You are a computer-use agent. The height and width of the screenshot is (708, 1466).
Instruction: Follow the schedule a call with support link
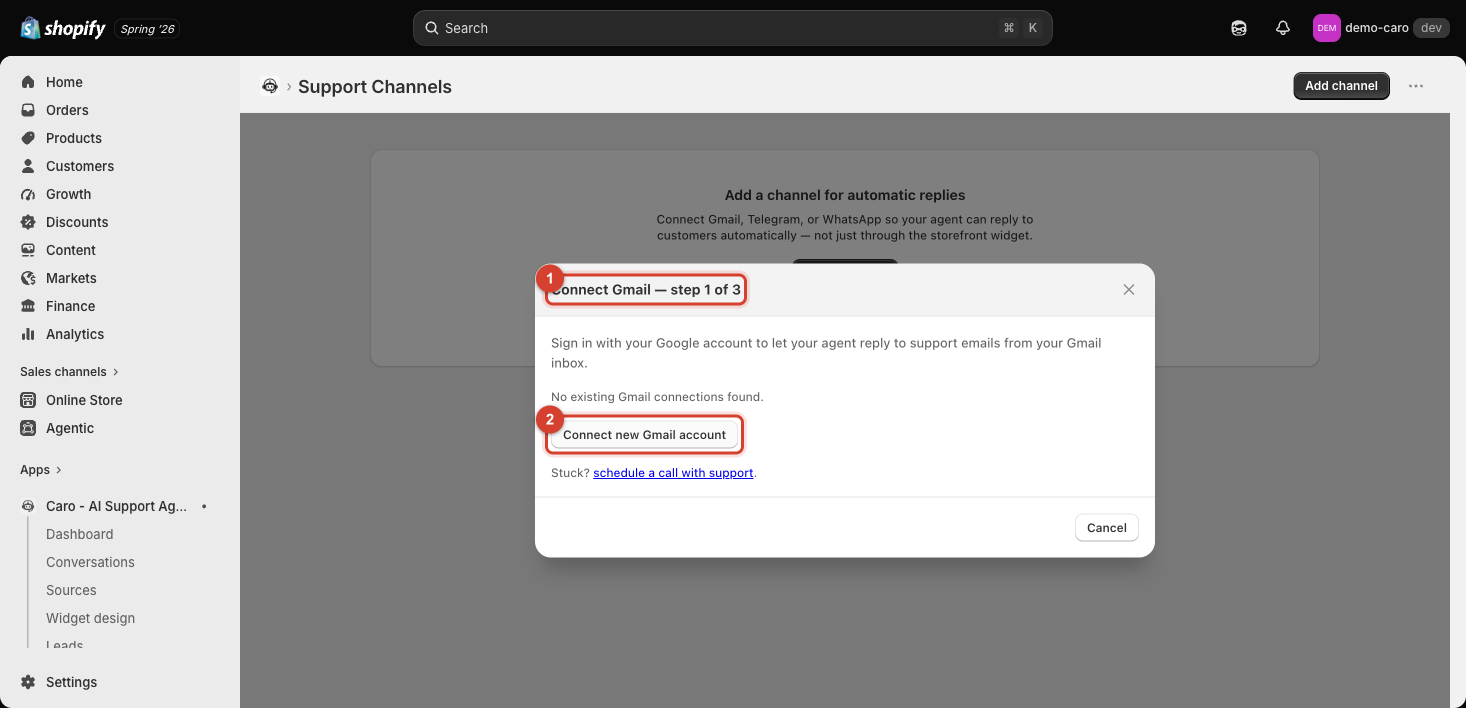(x=673, y=473)
